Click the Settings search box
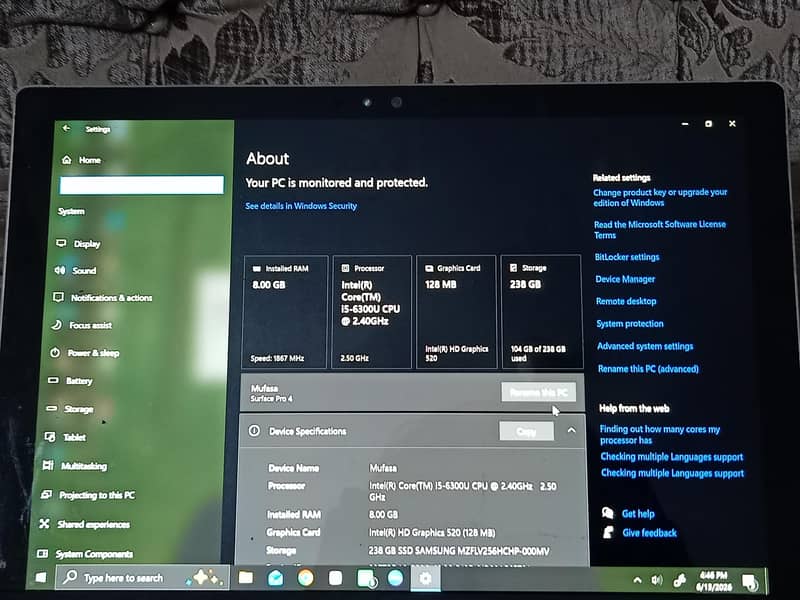This screenshot has width=800, height=600. (x=142, y=185)
